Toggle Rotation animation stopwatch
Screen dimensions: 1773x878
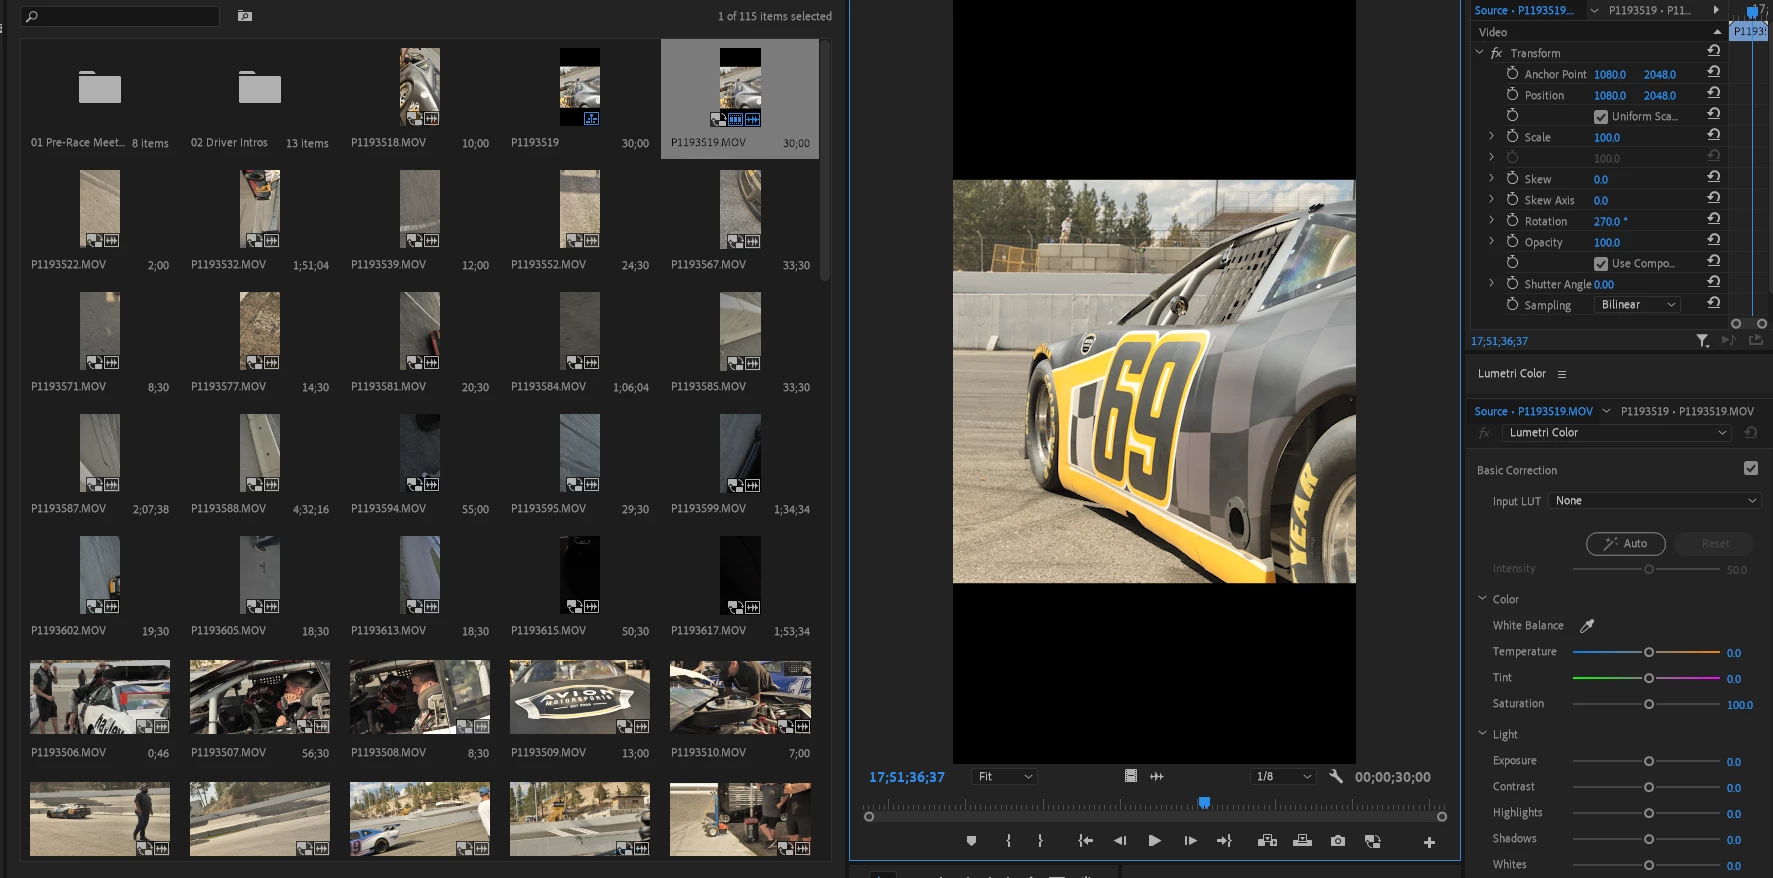1512,221
